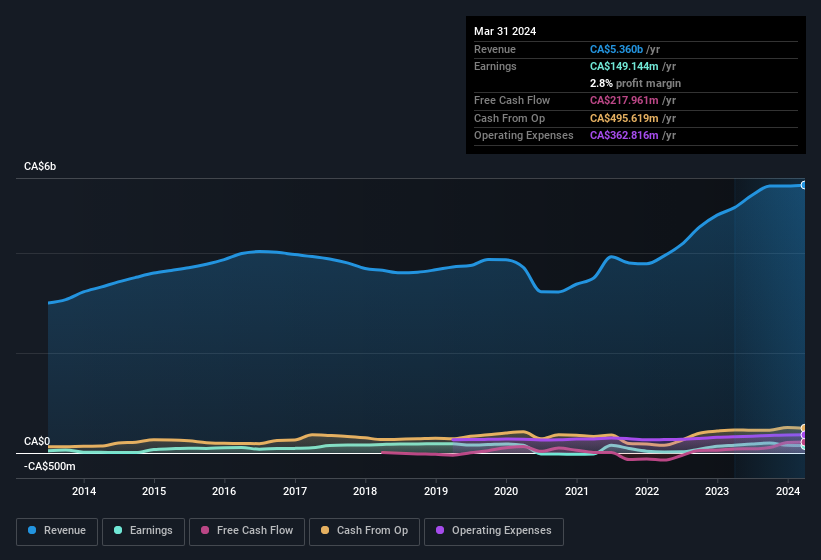Click the 2017 x-axis label
This screenshot has width=821, height=560.
pos(295,491)
